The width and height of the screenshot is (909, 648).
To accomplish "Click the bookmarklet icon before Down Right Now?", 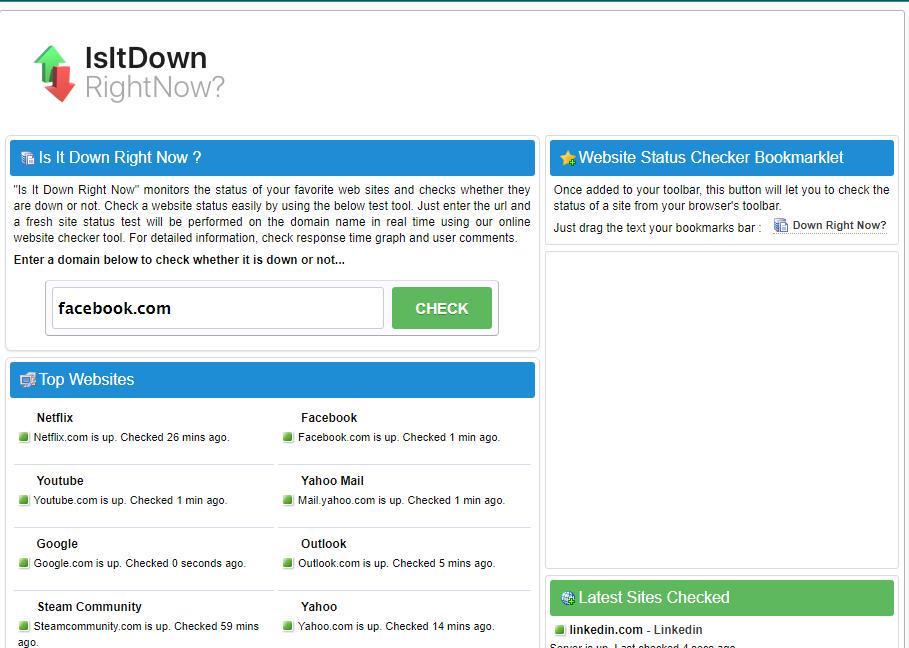I will click(781, 225).
